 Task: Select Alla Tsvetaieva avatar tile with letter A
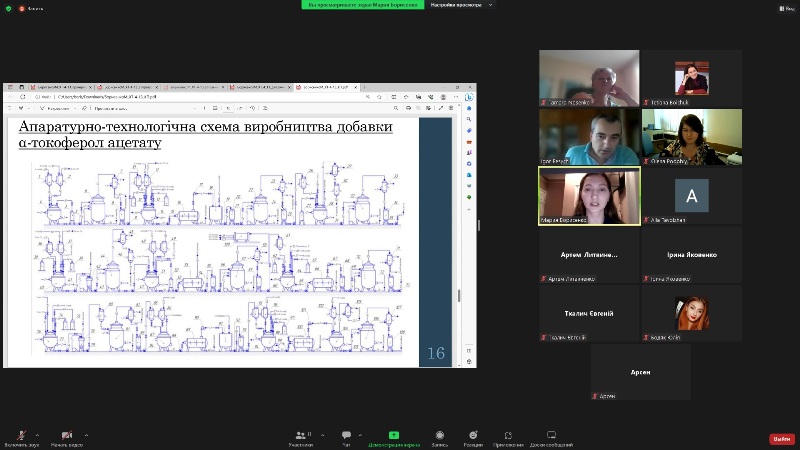(691, 195)
